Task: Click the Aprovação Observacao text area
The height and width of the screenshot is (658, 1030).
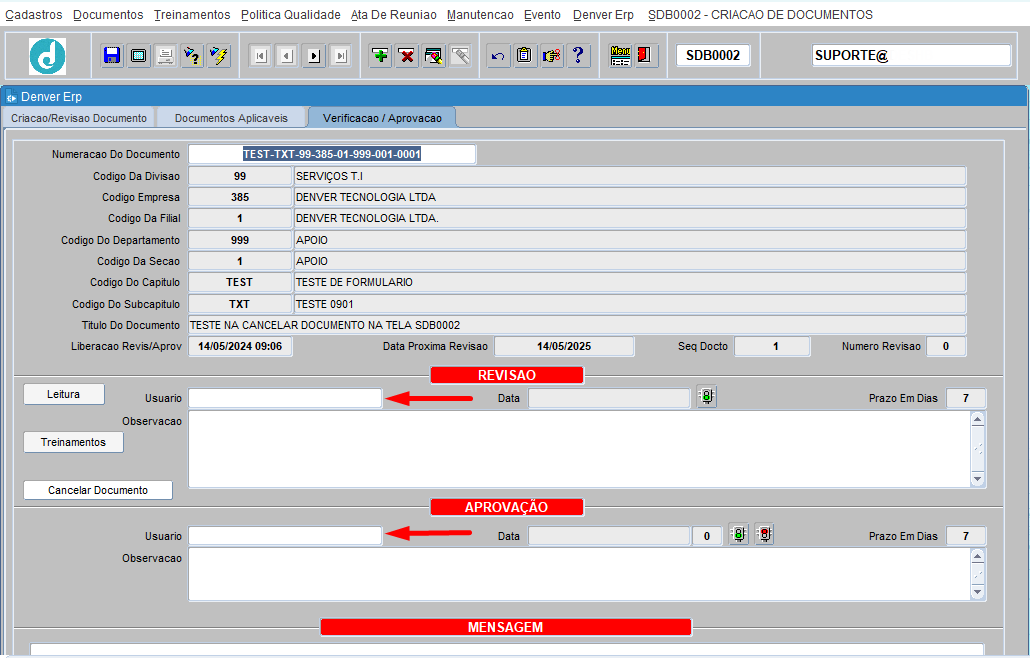Action: pyautogui.click(x=579, y=575)
